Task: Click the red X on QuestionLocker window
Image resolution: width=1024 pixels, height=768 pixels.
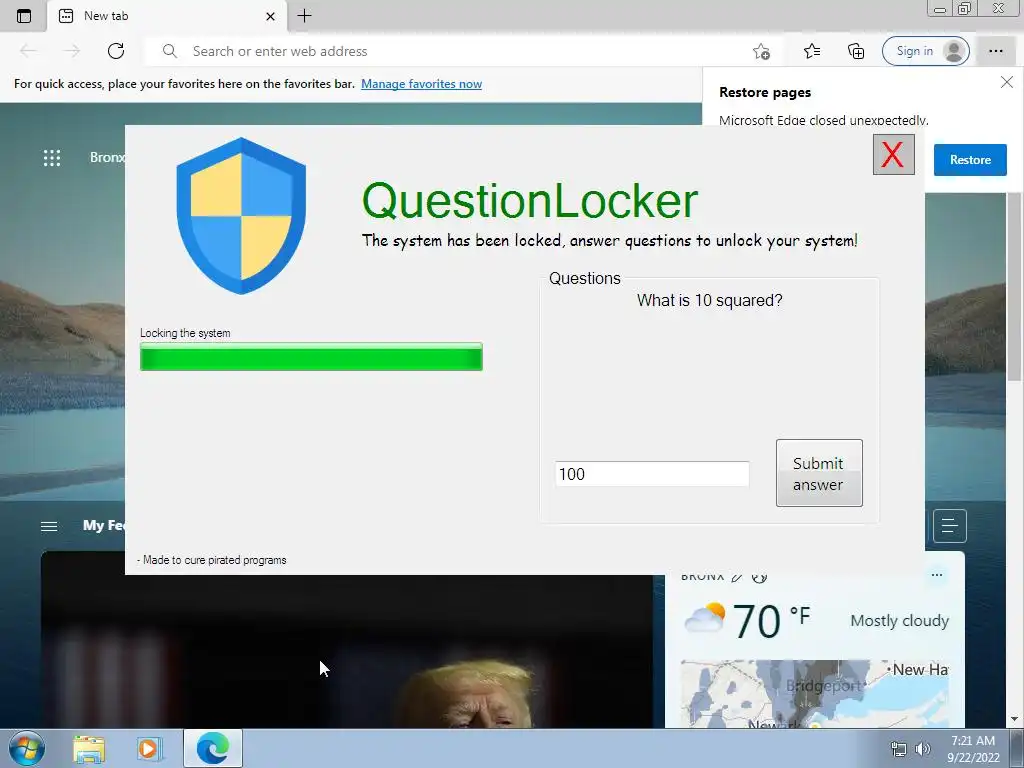Action: pyautogui.click(x=893, y=155)
